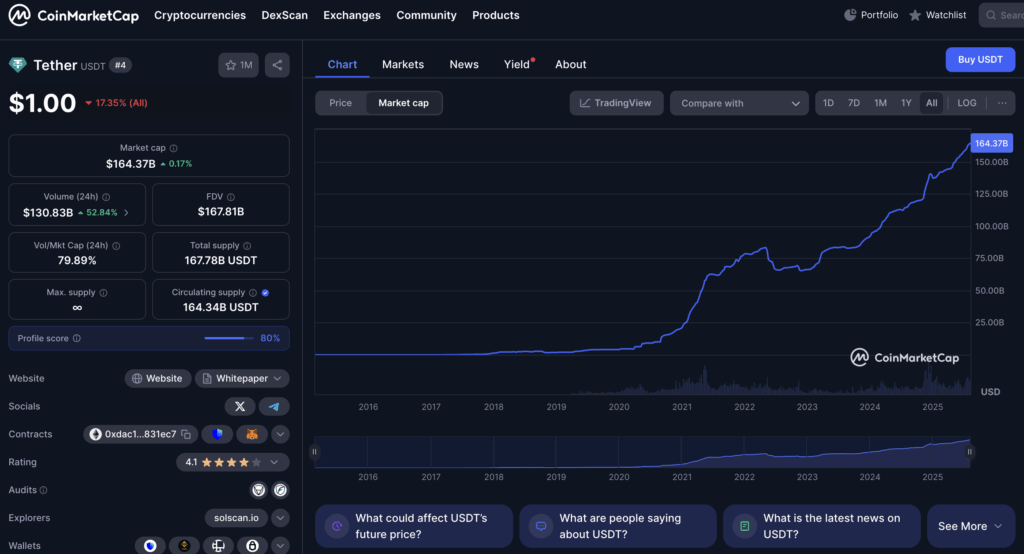Expand the Whitepaper dropdown
1024x554 pixels.
(x=242, y=378)
